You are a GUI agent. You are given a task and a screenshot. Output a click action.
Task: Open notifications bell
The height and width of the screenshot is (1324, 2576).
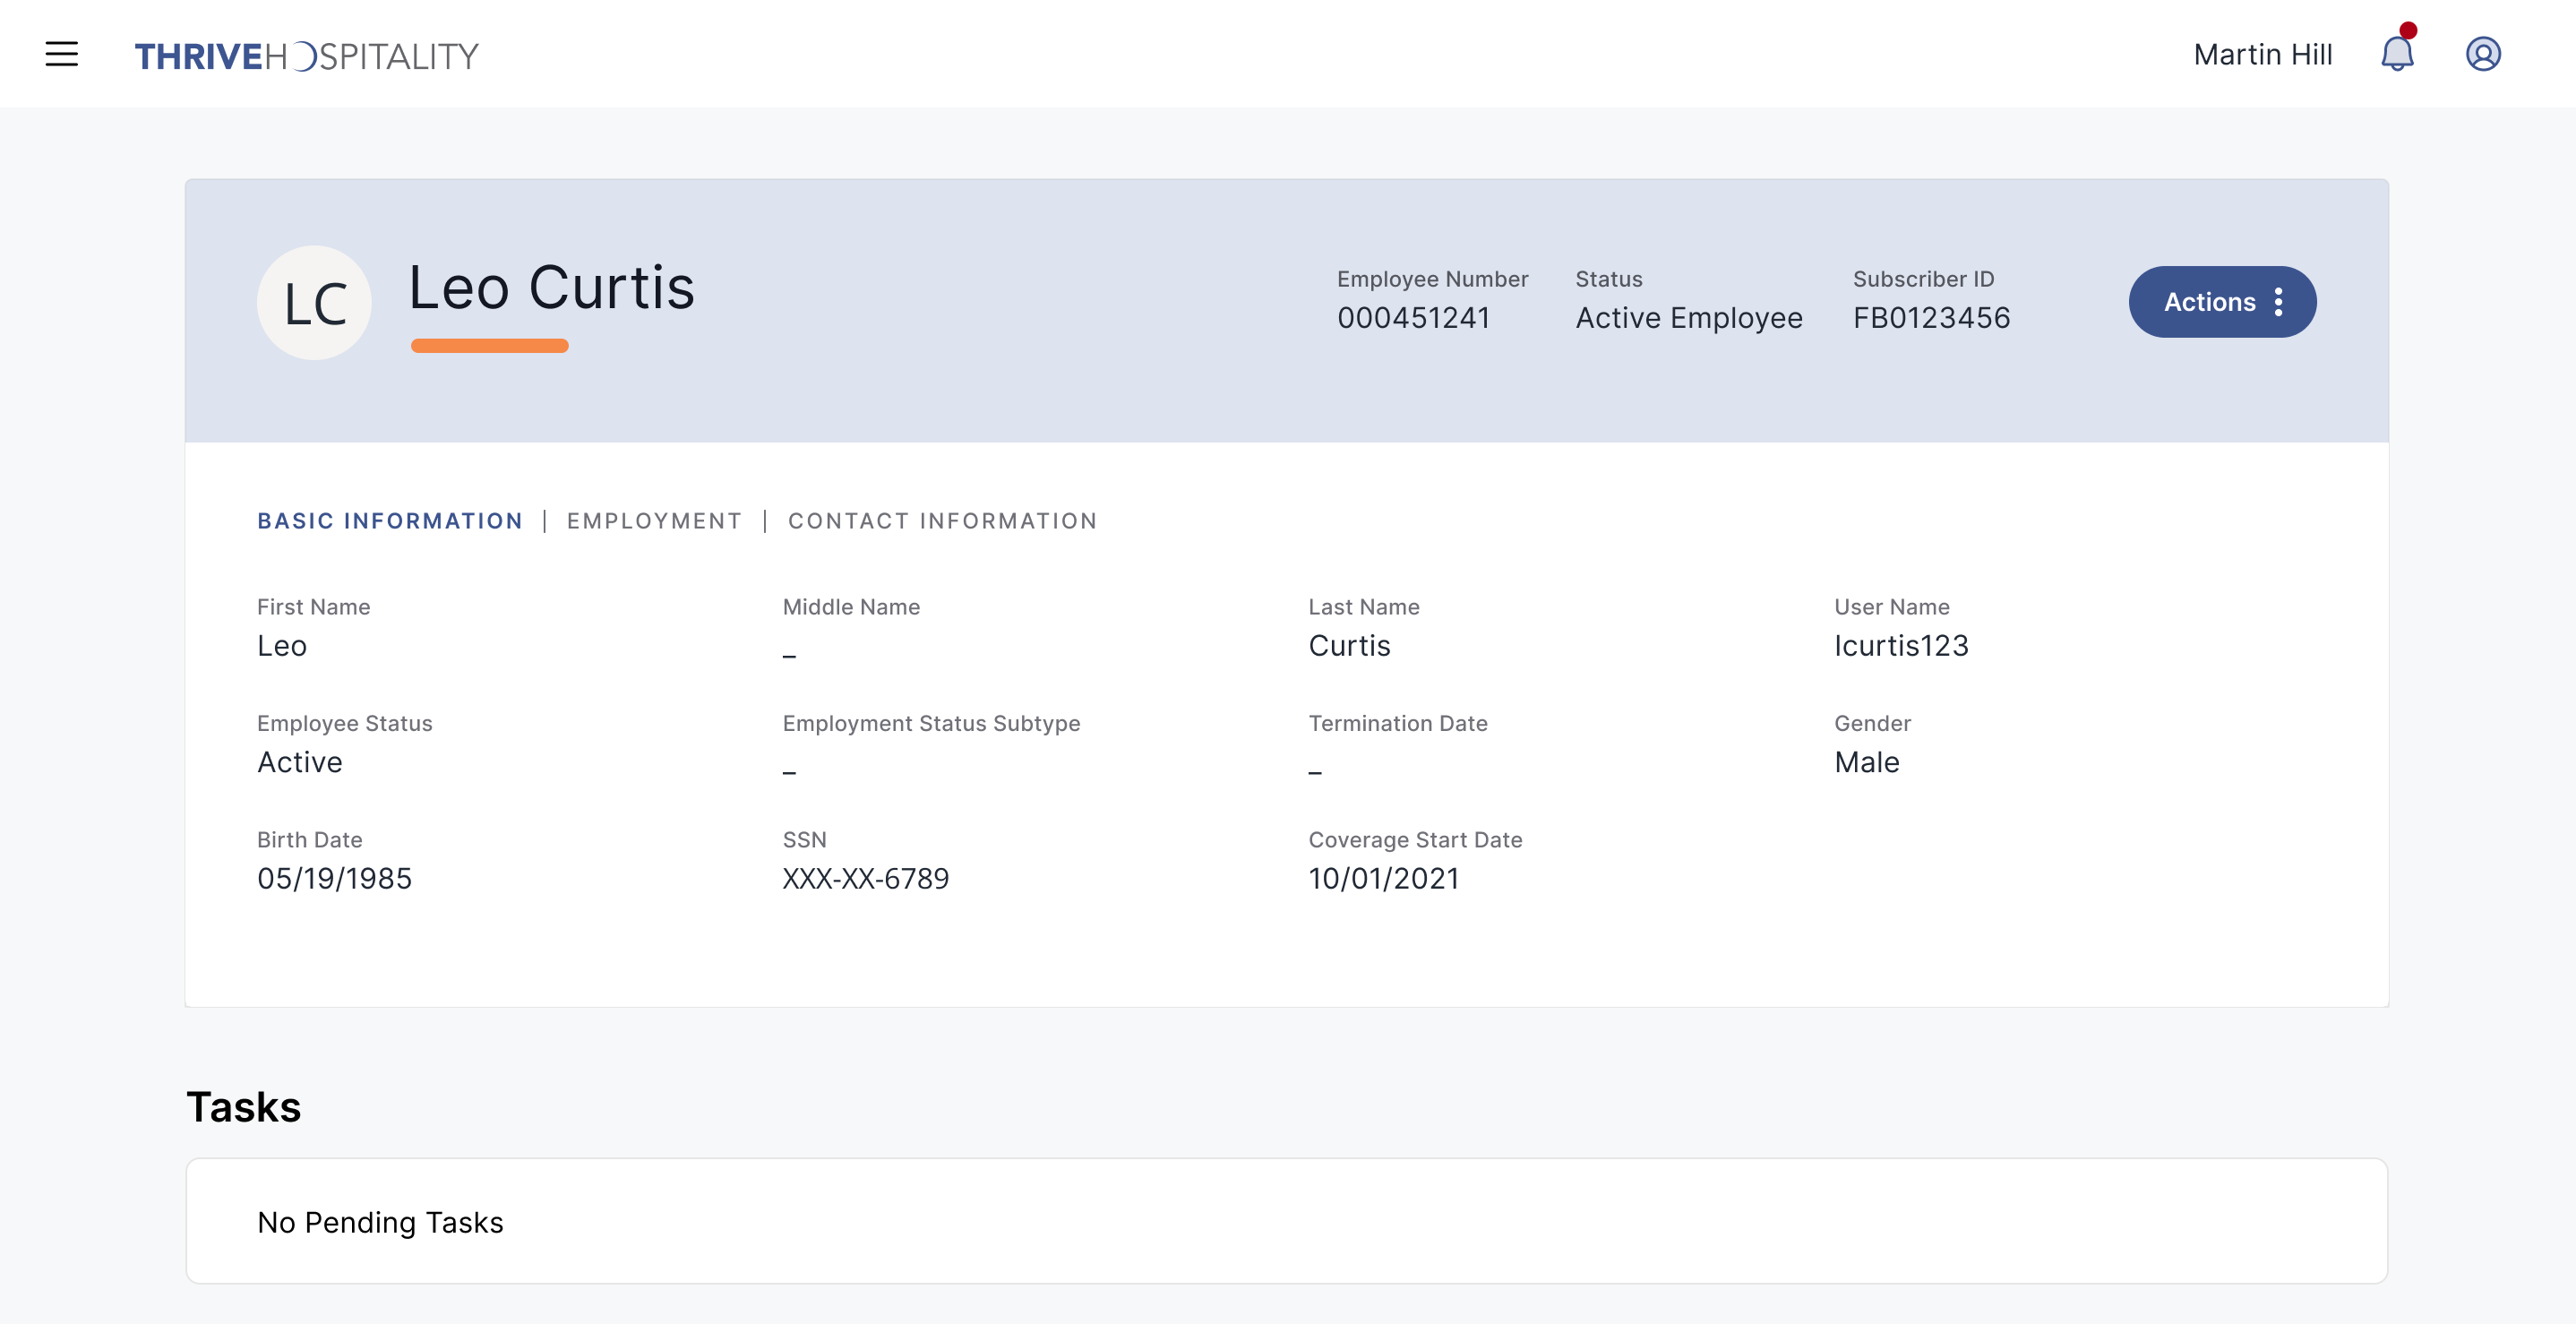coord(2396,54)
